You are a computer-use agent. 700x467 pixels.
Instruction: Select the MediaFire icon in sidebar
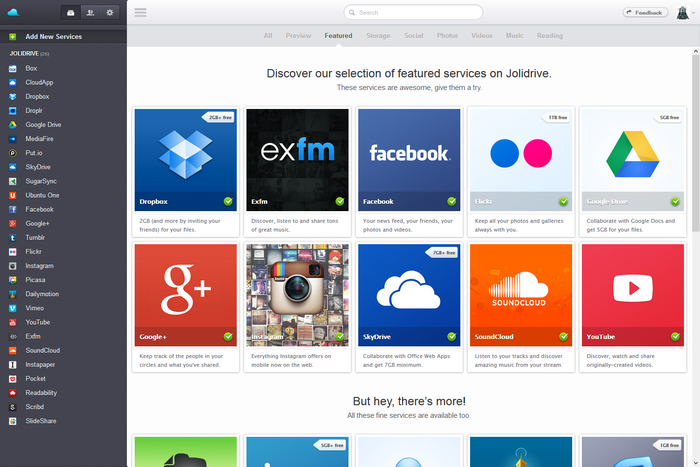[12, 139]
